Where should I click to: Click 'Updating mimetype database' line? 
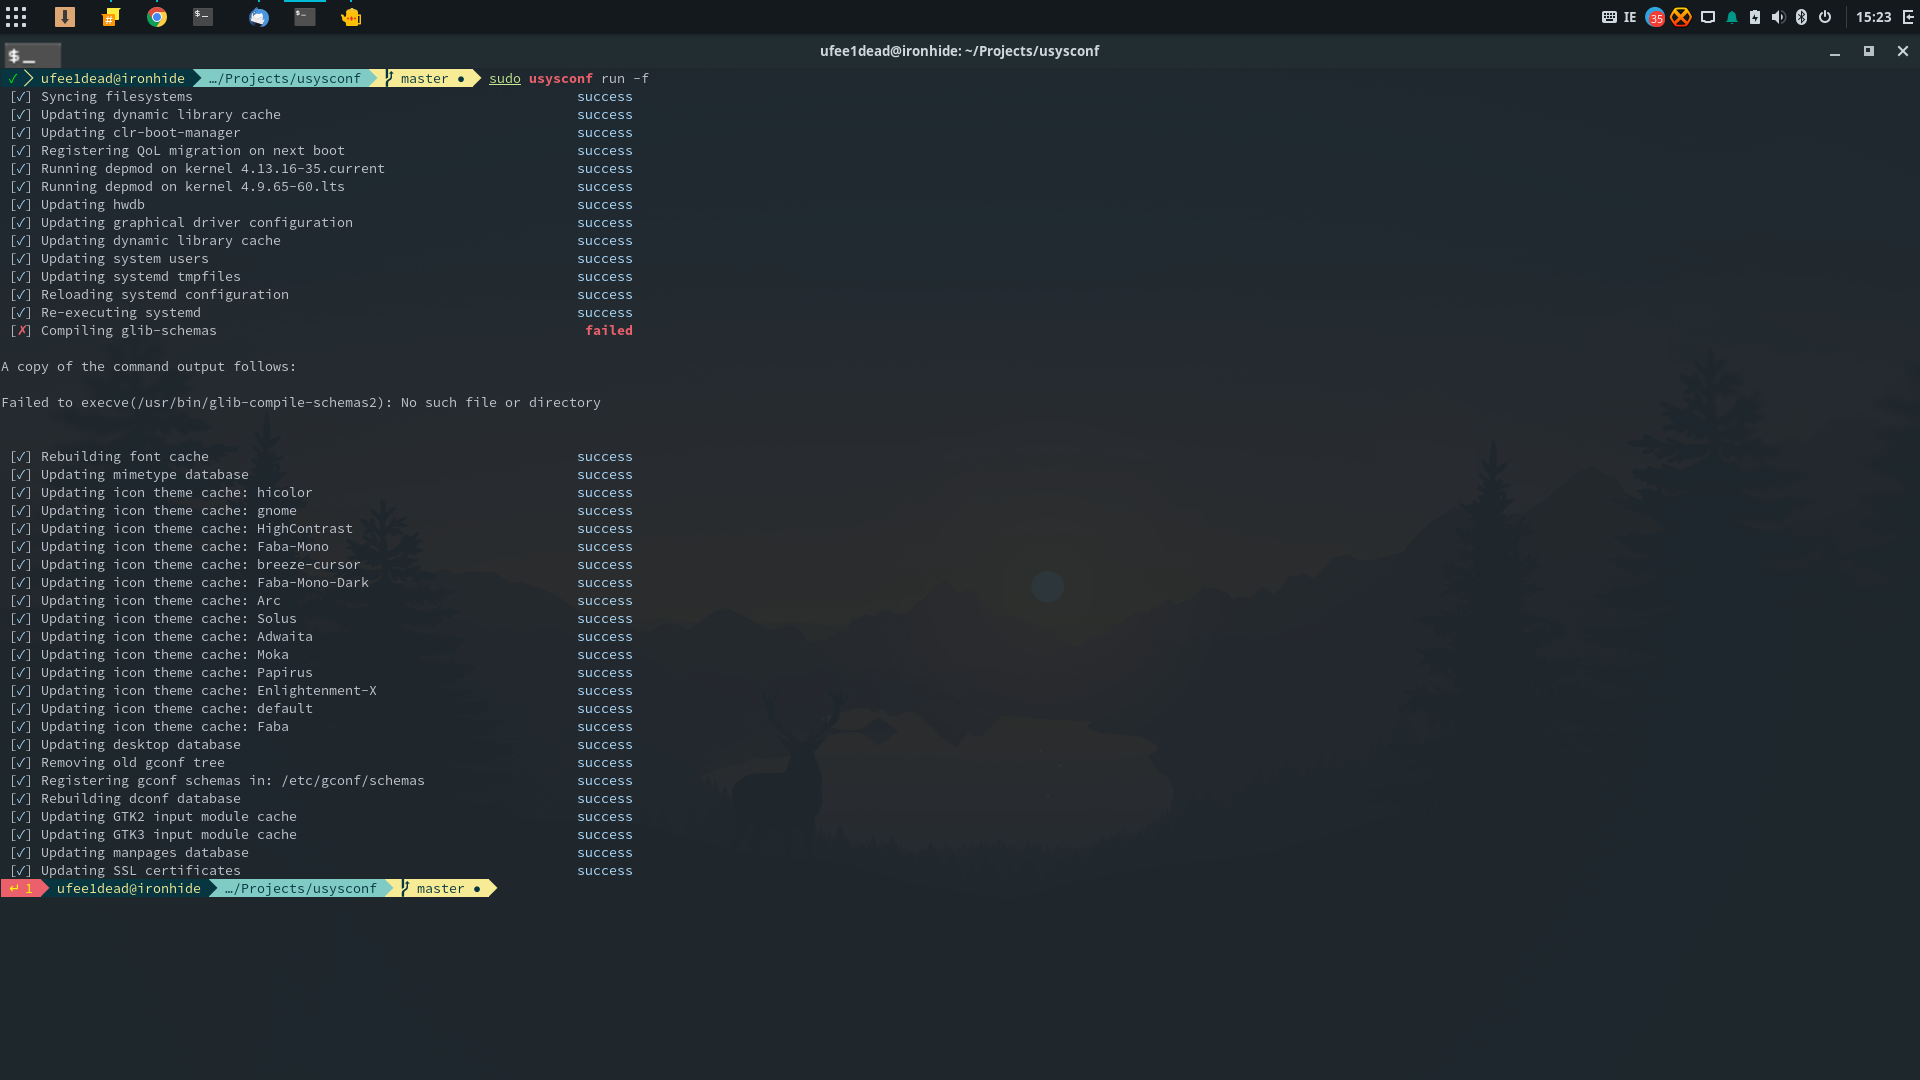[145, 474]
